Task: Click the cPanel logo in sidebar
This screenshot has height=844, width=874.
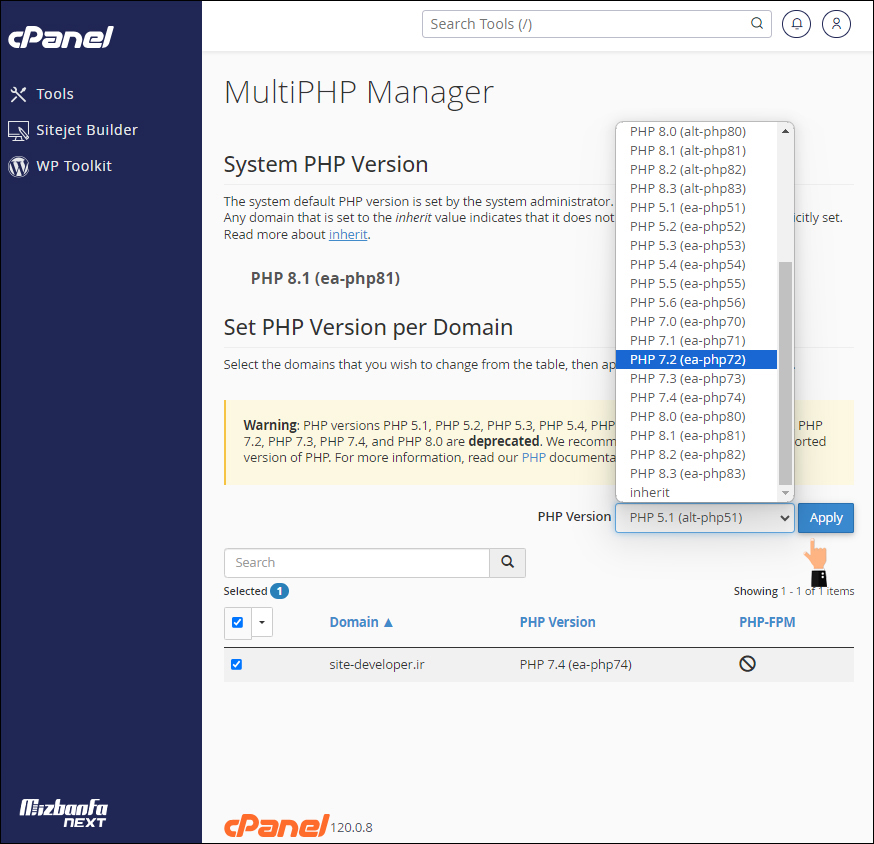Action: [60, 37]
